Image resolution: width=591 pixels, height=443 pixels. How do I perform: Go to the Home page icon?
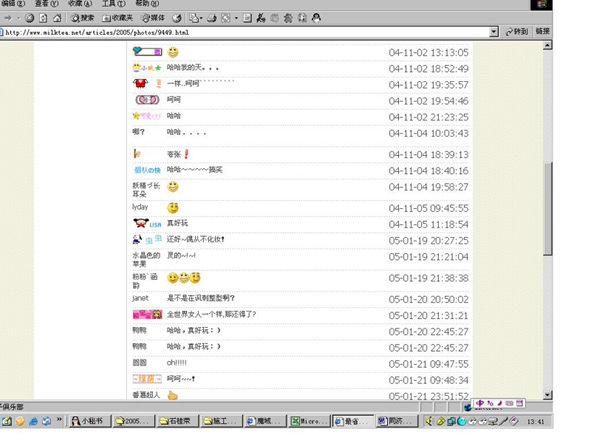pos(57,18)
